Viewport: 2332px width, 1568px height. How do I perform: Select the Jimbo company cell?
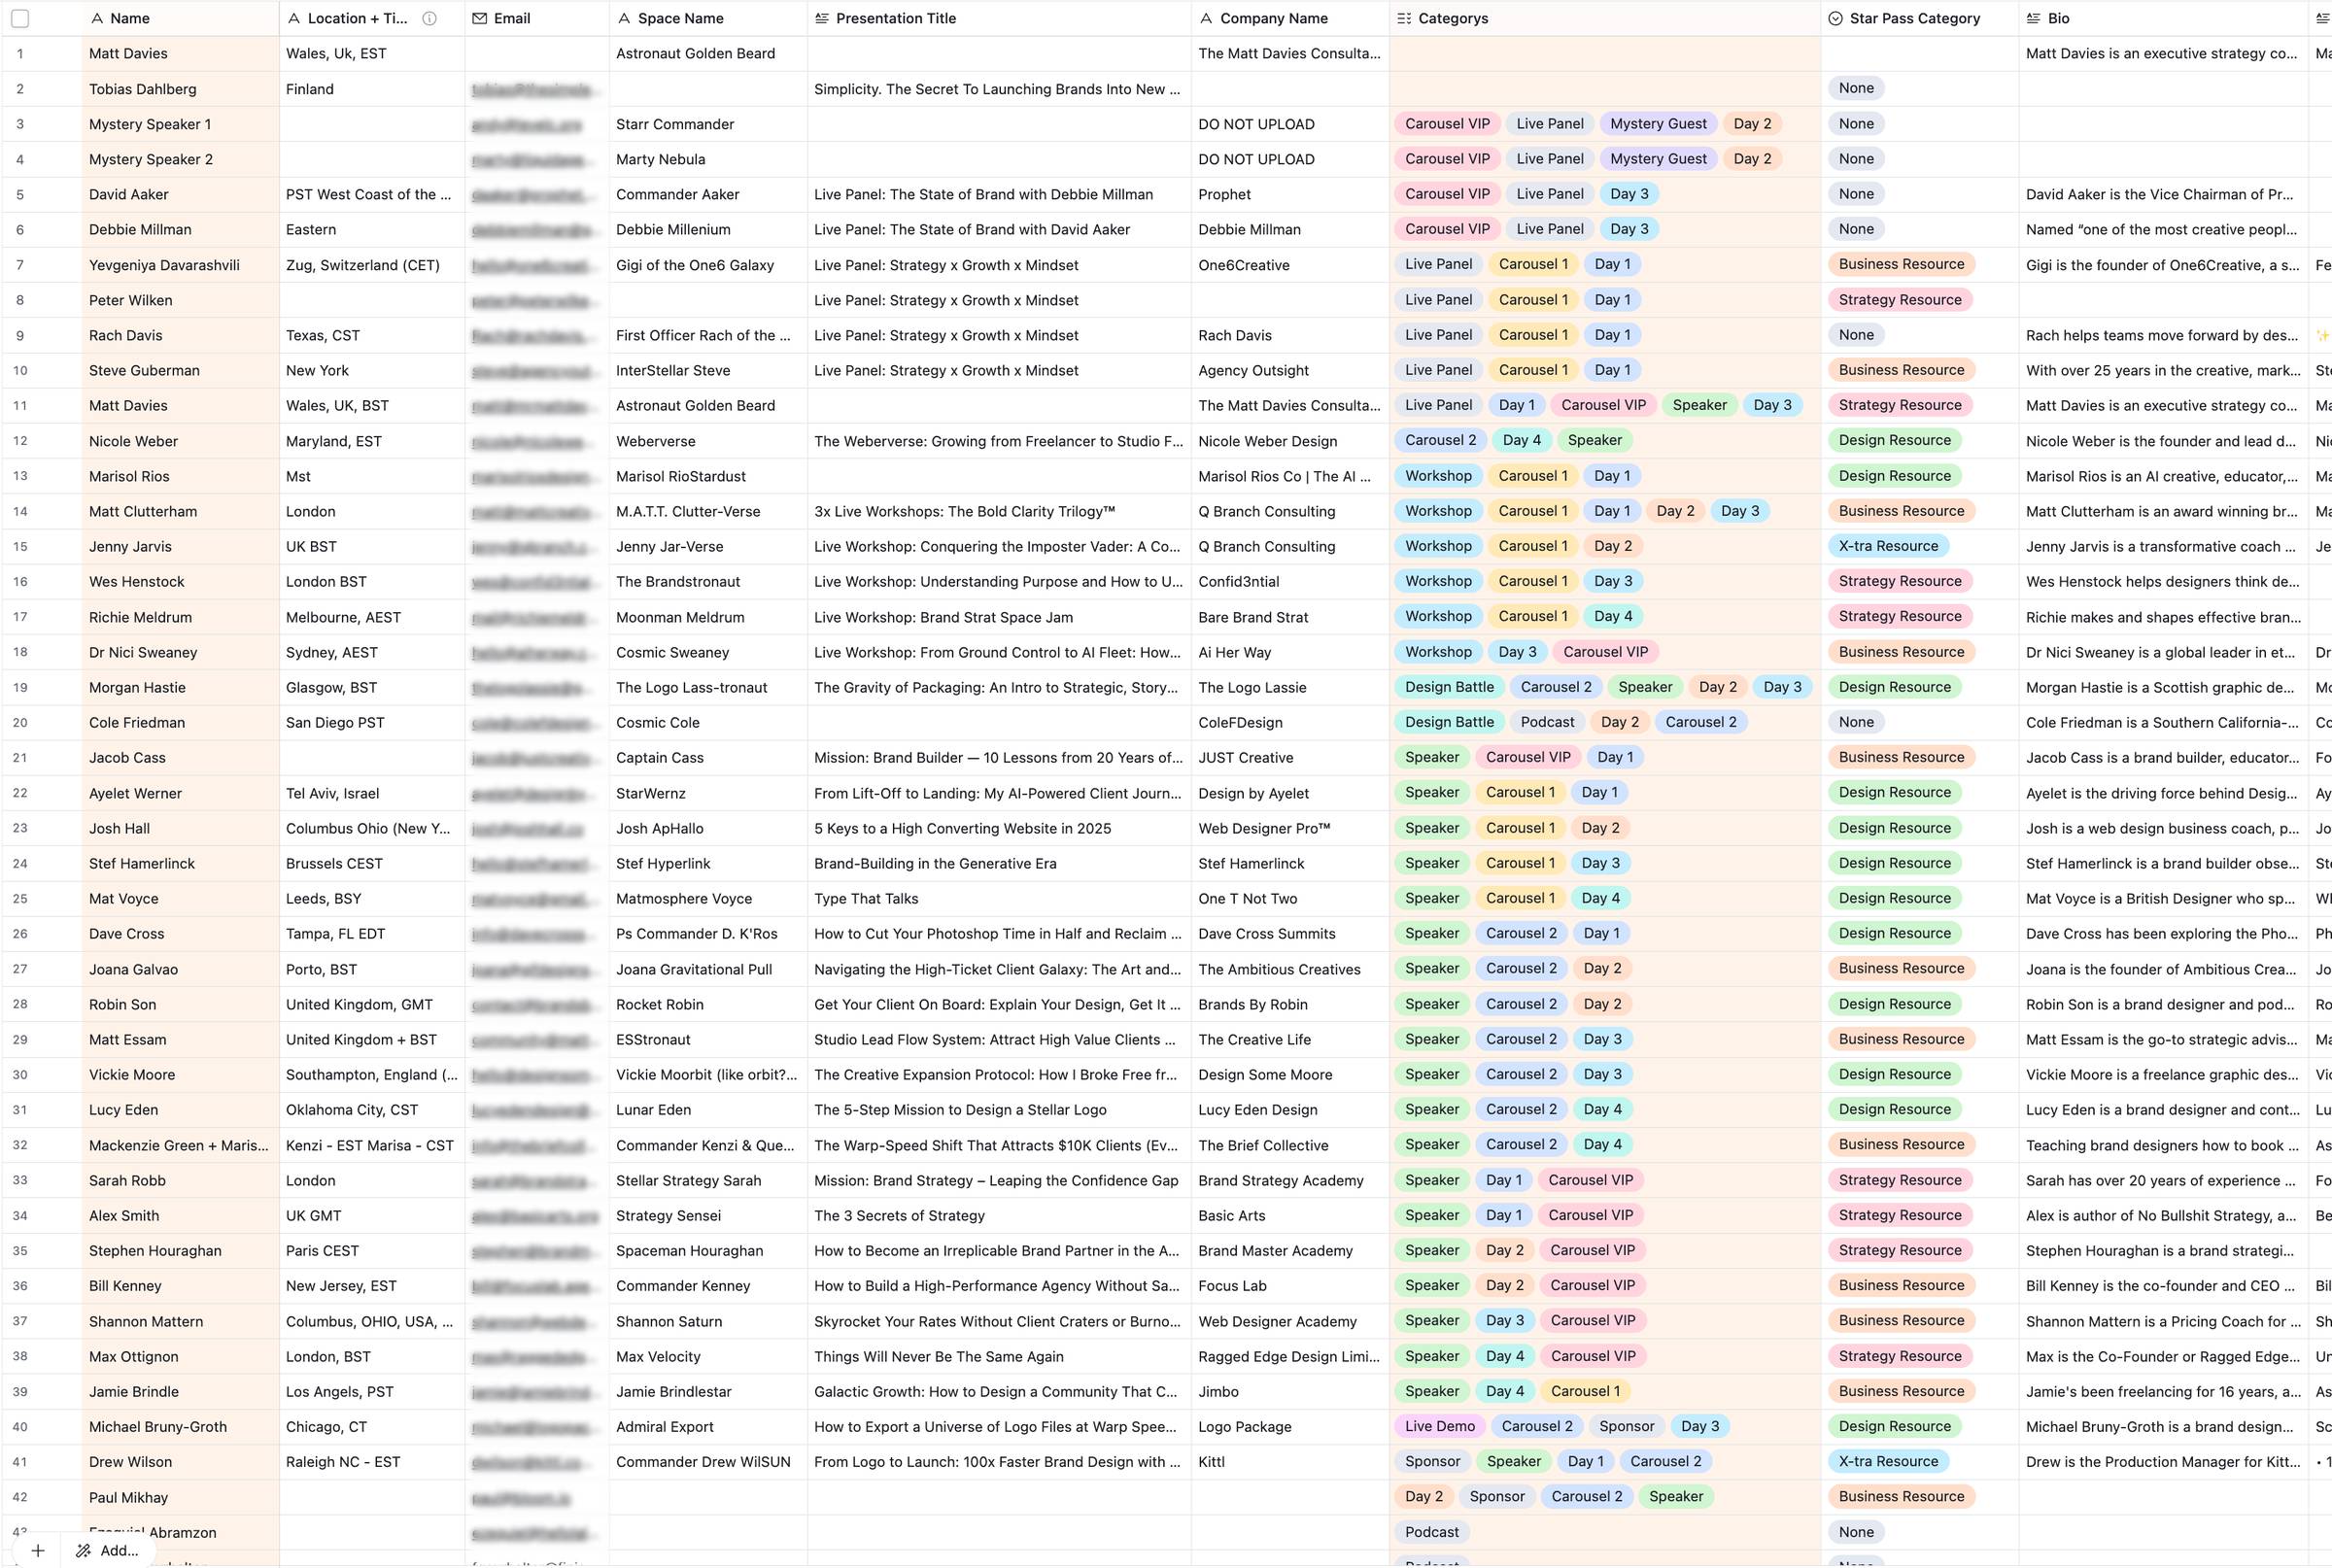[1290, 1391]
